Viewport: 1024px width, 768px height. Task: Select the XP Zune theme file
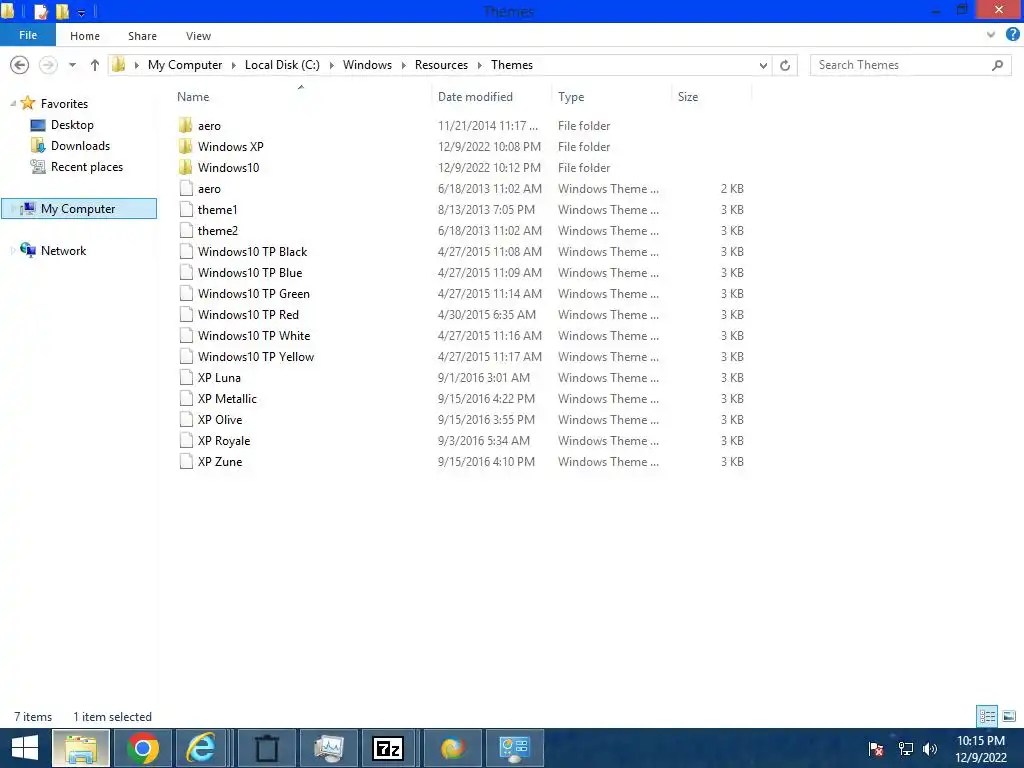219,462
